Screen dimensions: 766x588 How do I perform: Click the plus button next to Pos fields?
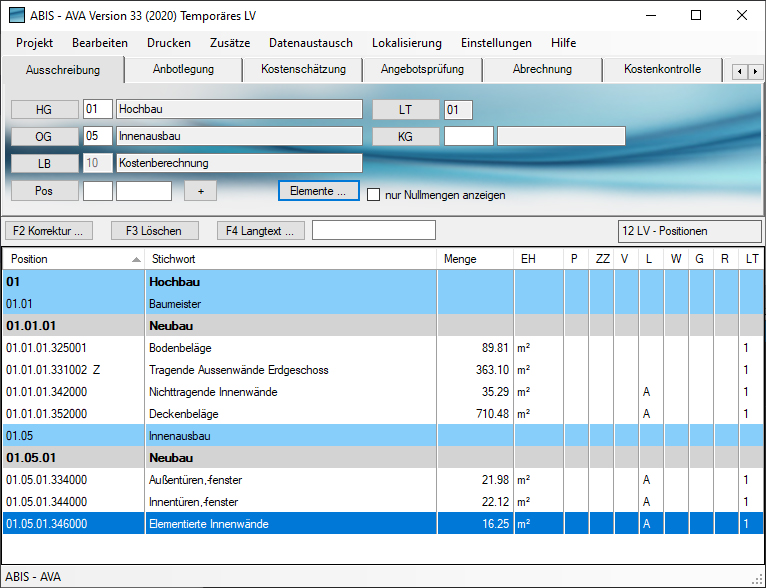point(200,191)
